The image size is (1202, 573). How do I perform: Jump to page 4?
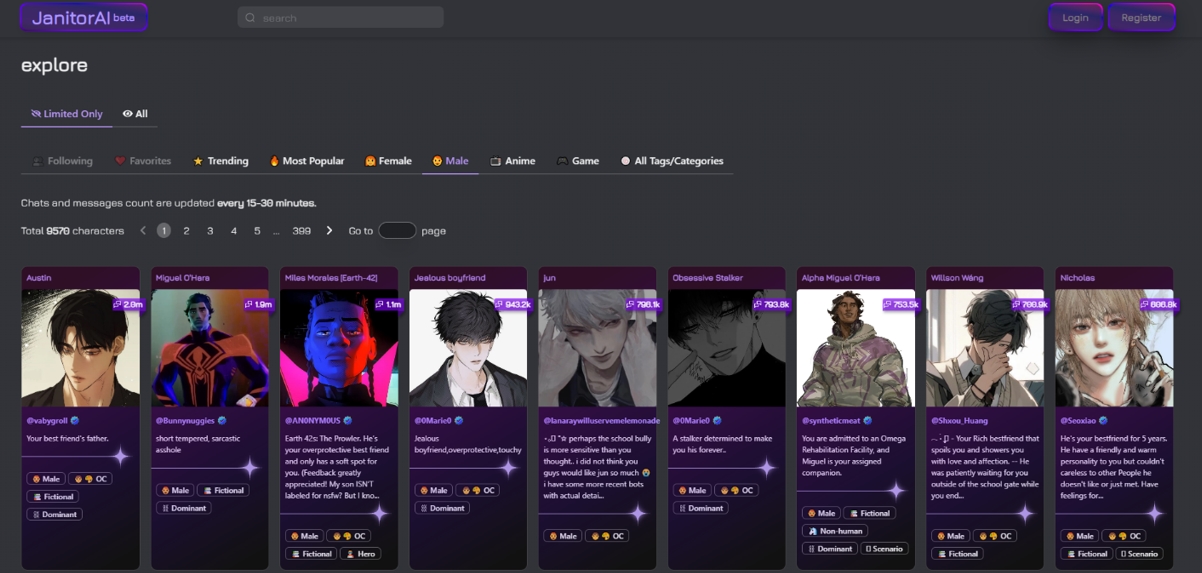click(x=234, y=231)
